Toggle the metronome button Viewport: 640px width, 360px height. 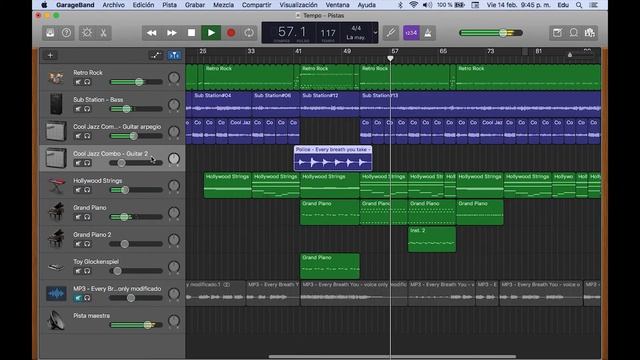click(428, 33)
